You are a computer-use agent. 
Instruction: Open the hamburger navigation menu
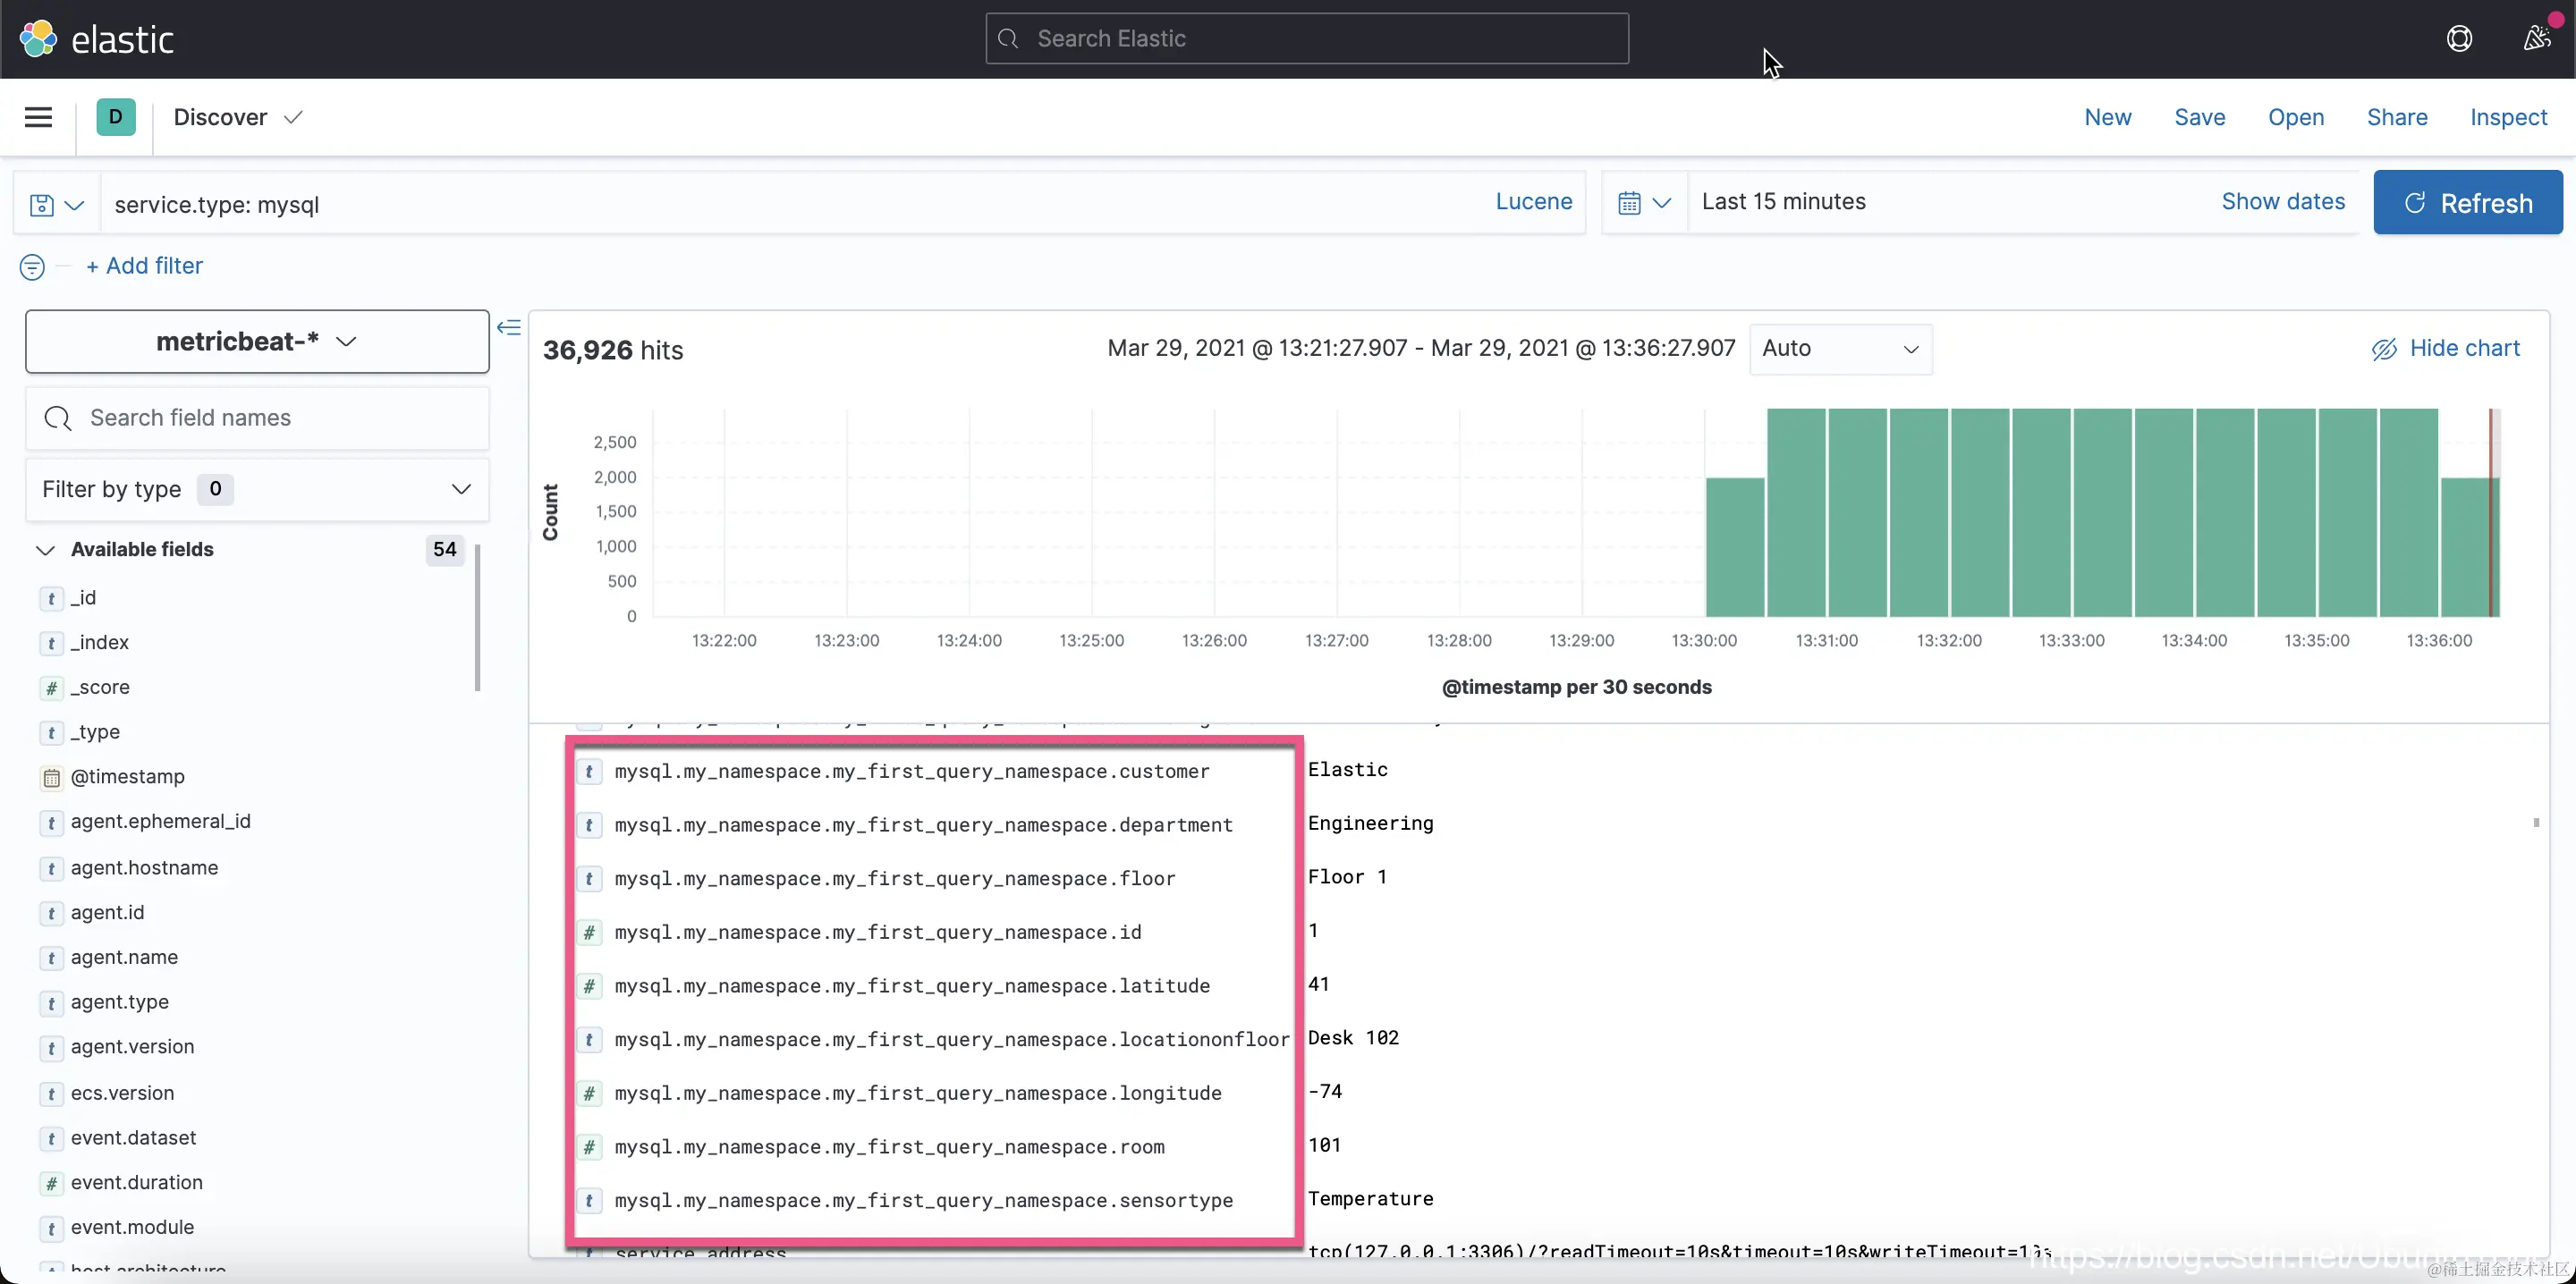click(x=38, y=117)
